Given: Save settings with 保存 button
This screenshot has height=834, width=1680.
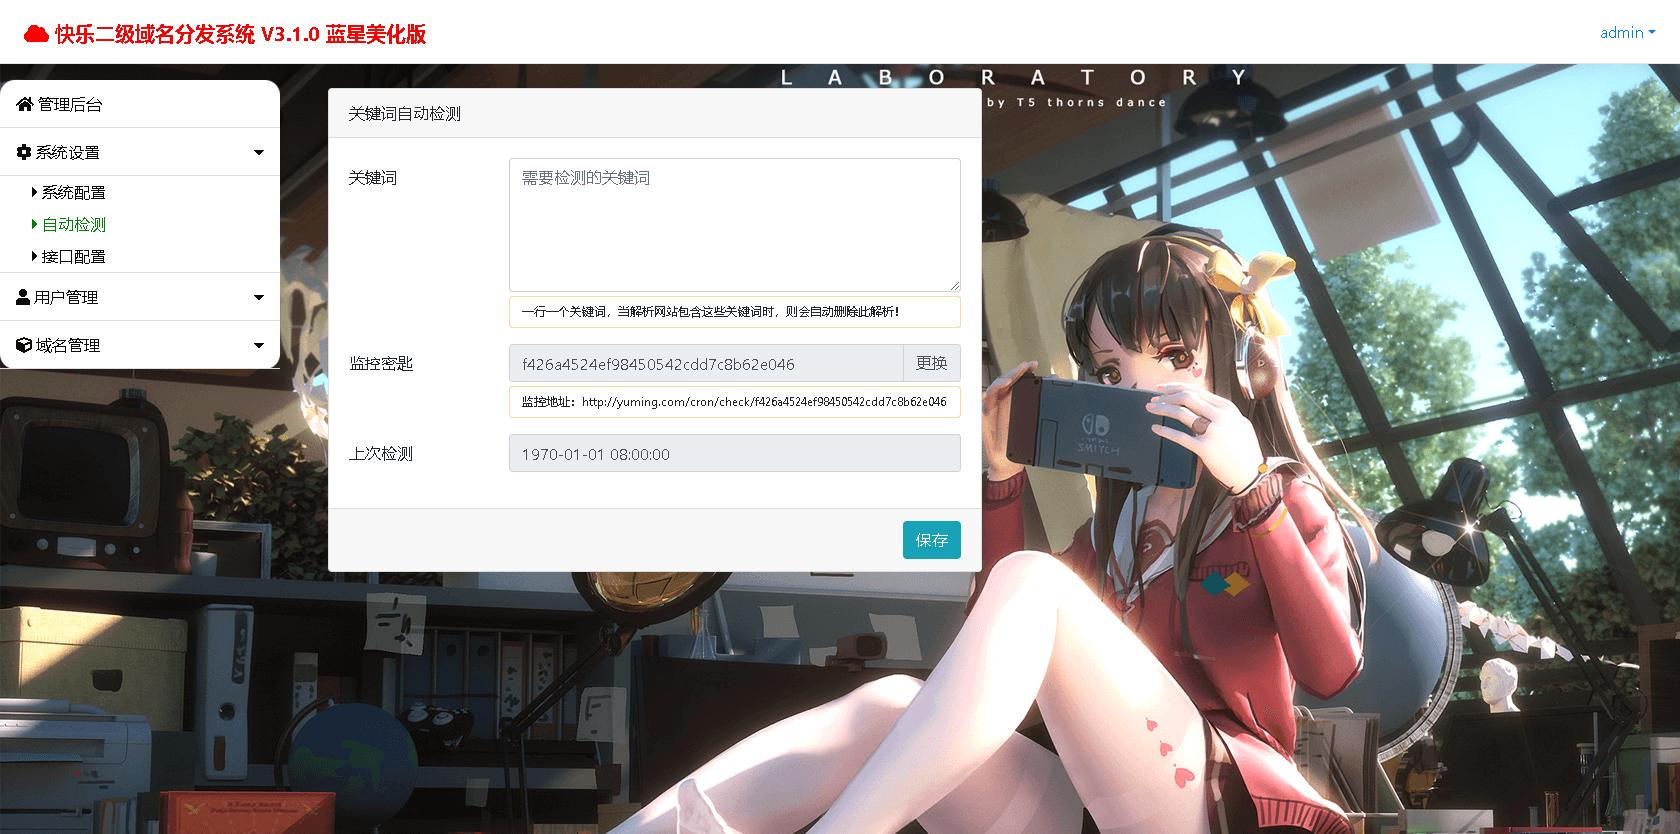Looking at the screenshot, I should click(932, 540).
